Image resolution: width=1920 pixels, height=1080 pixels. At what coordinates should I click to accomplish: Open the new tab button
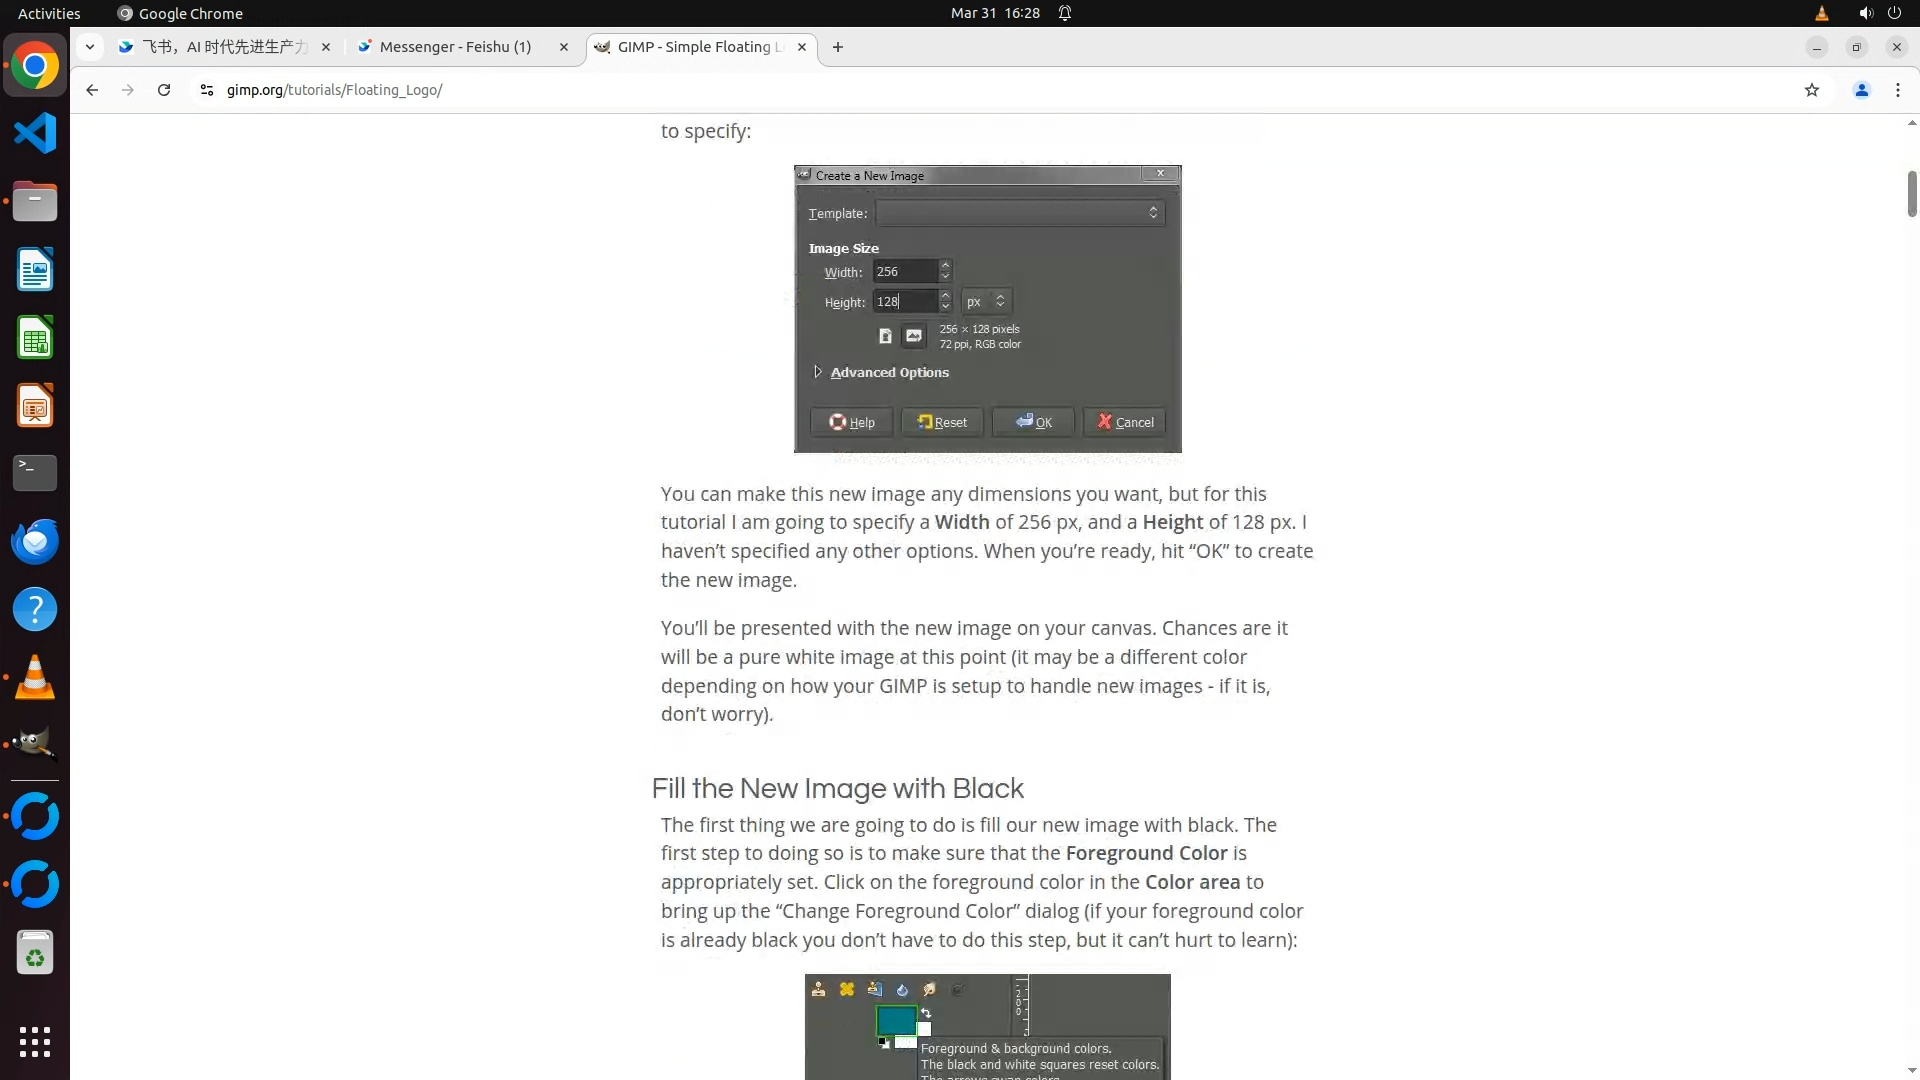click(838, 47)
